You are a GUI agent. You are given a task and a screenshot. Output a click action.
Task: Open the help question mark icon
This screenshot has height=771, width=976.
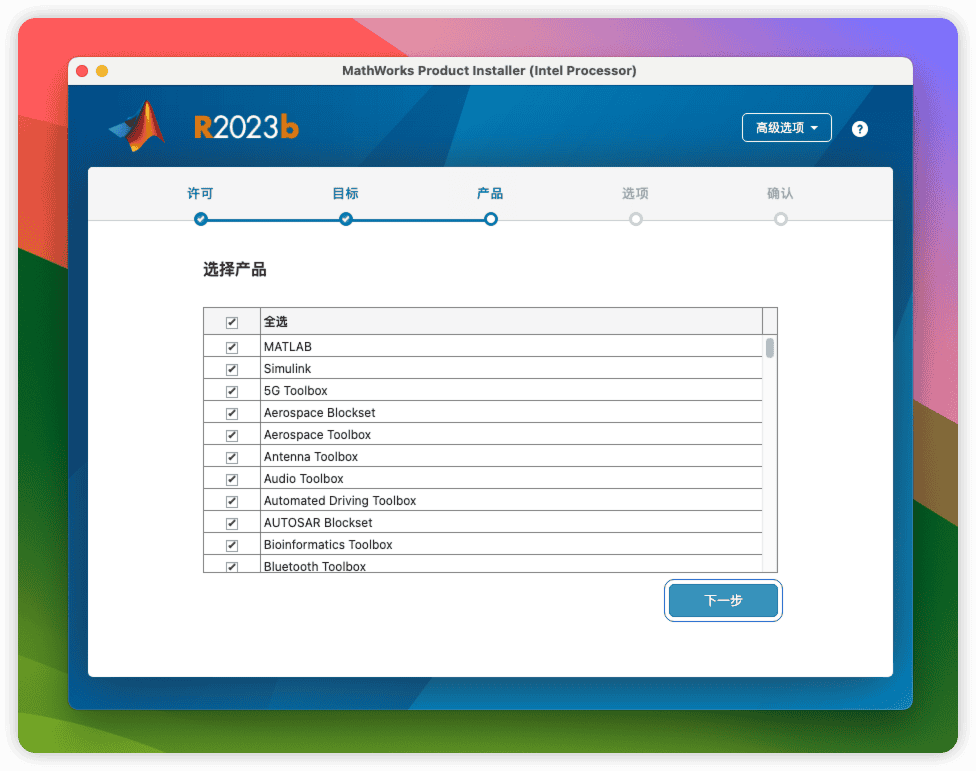click(x=859, y=128)
